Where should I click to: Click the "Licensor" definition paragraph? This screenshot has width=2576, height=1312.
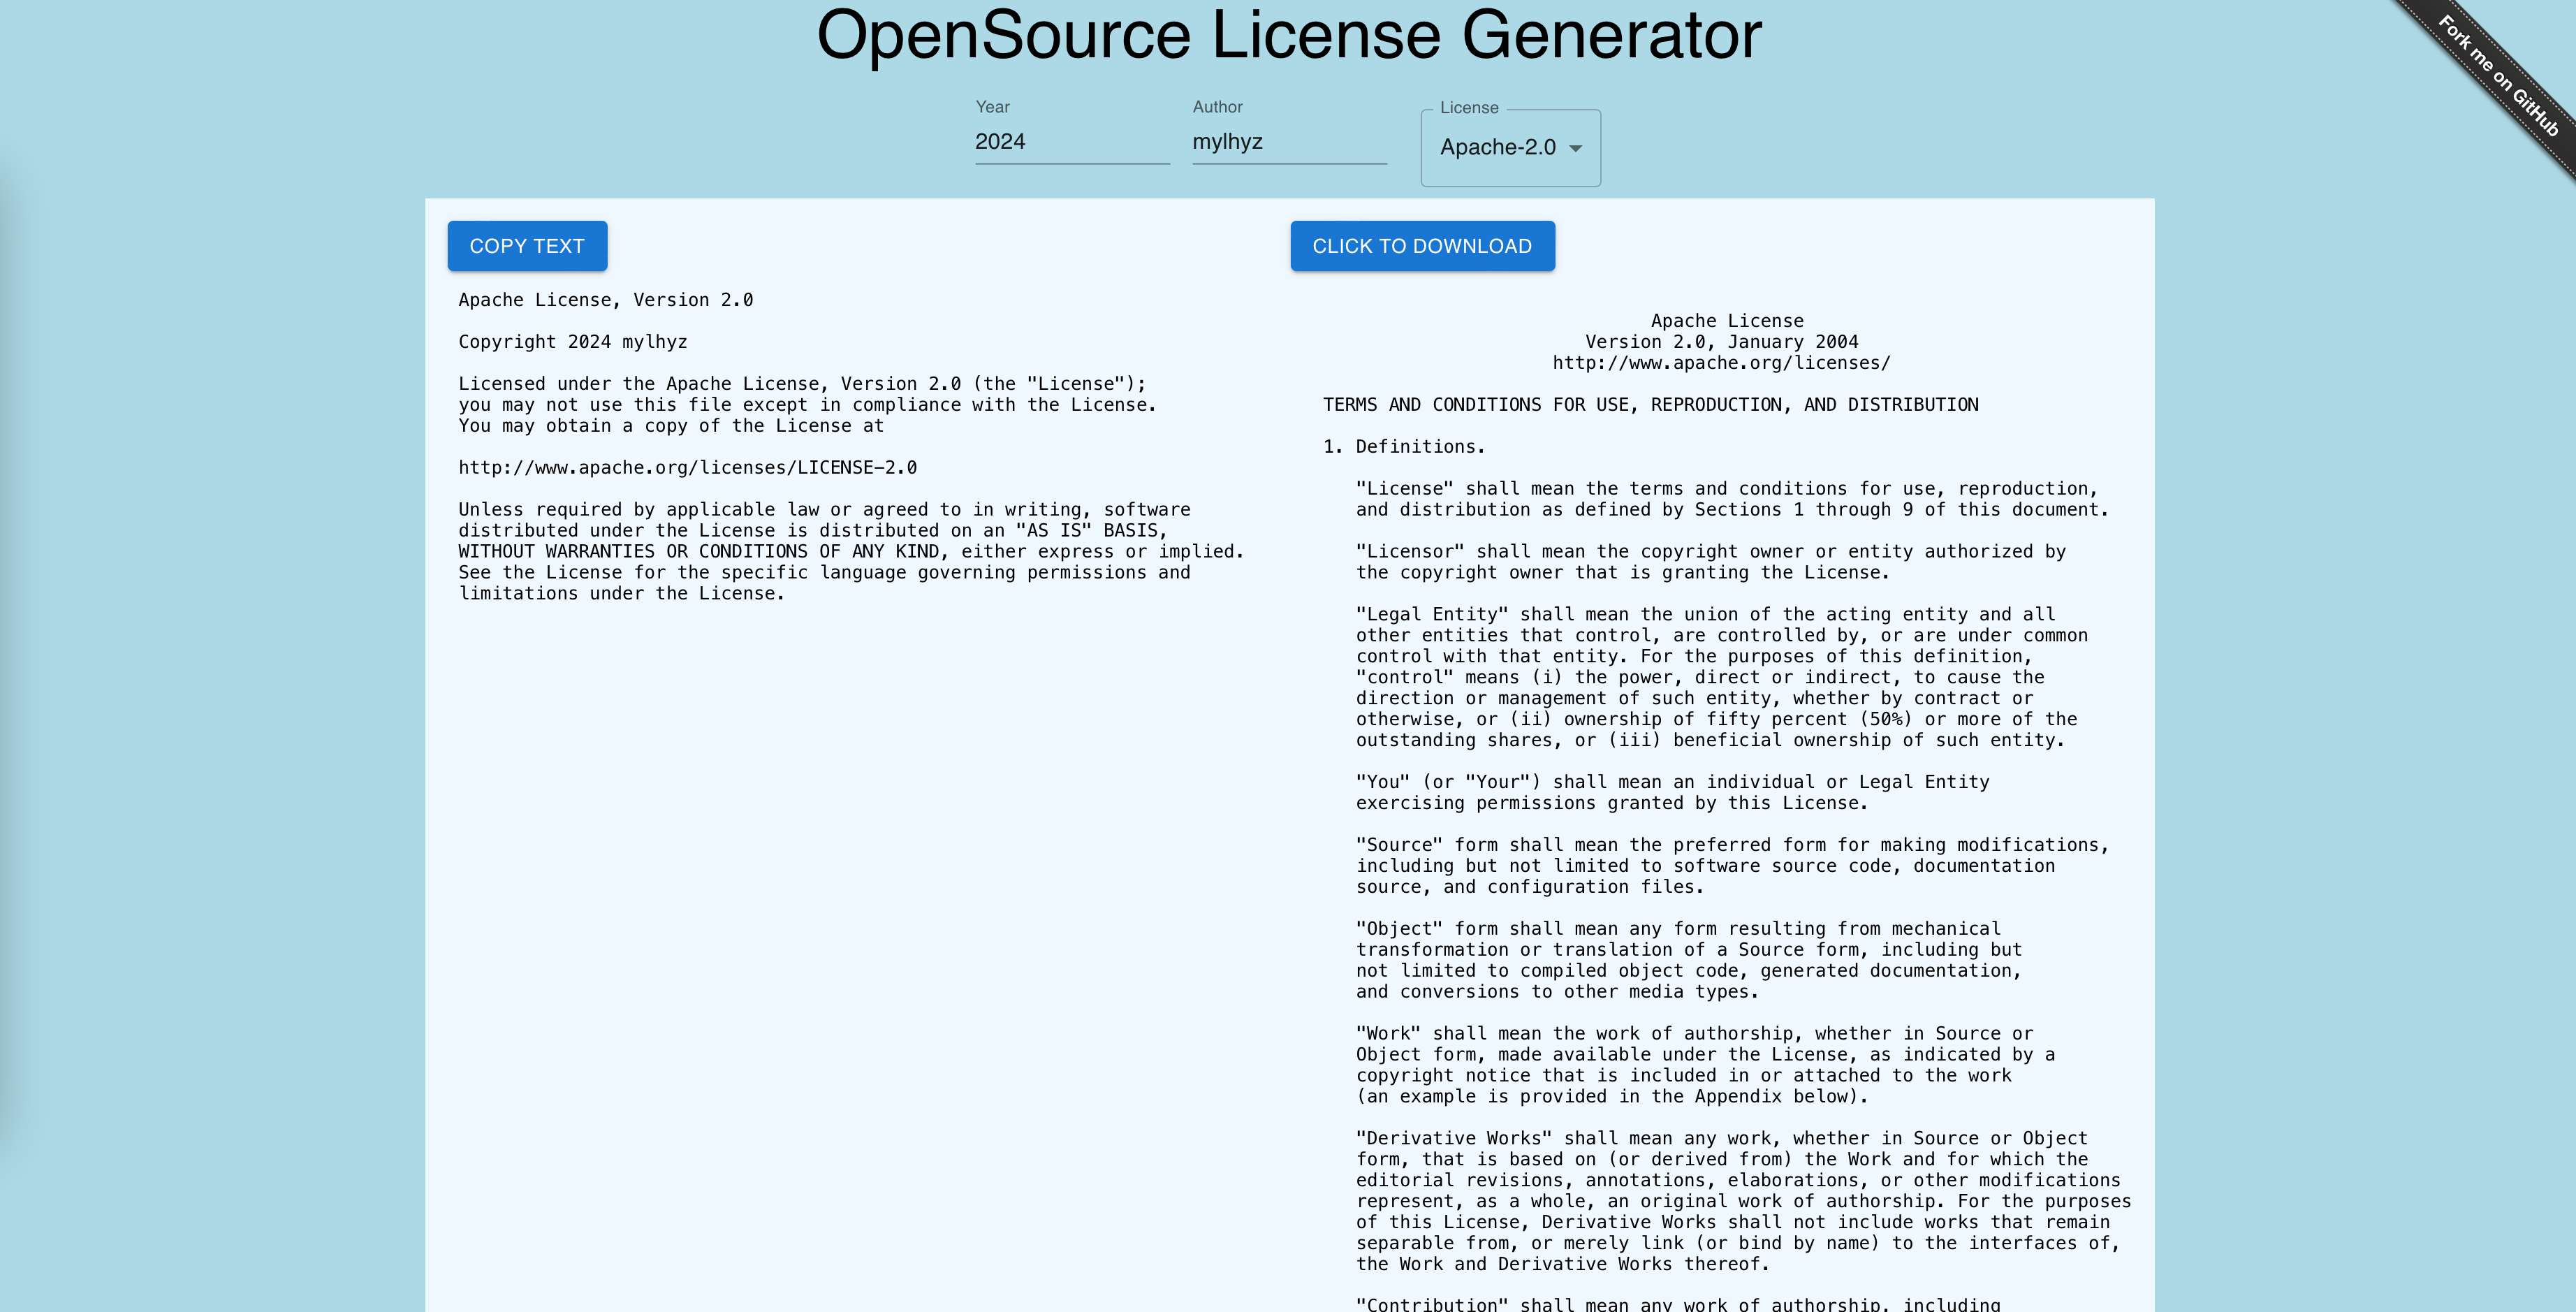coord(1711,562)
